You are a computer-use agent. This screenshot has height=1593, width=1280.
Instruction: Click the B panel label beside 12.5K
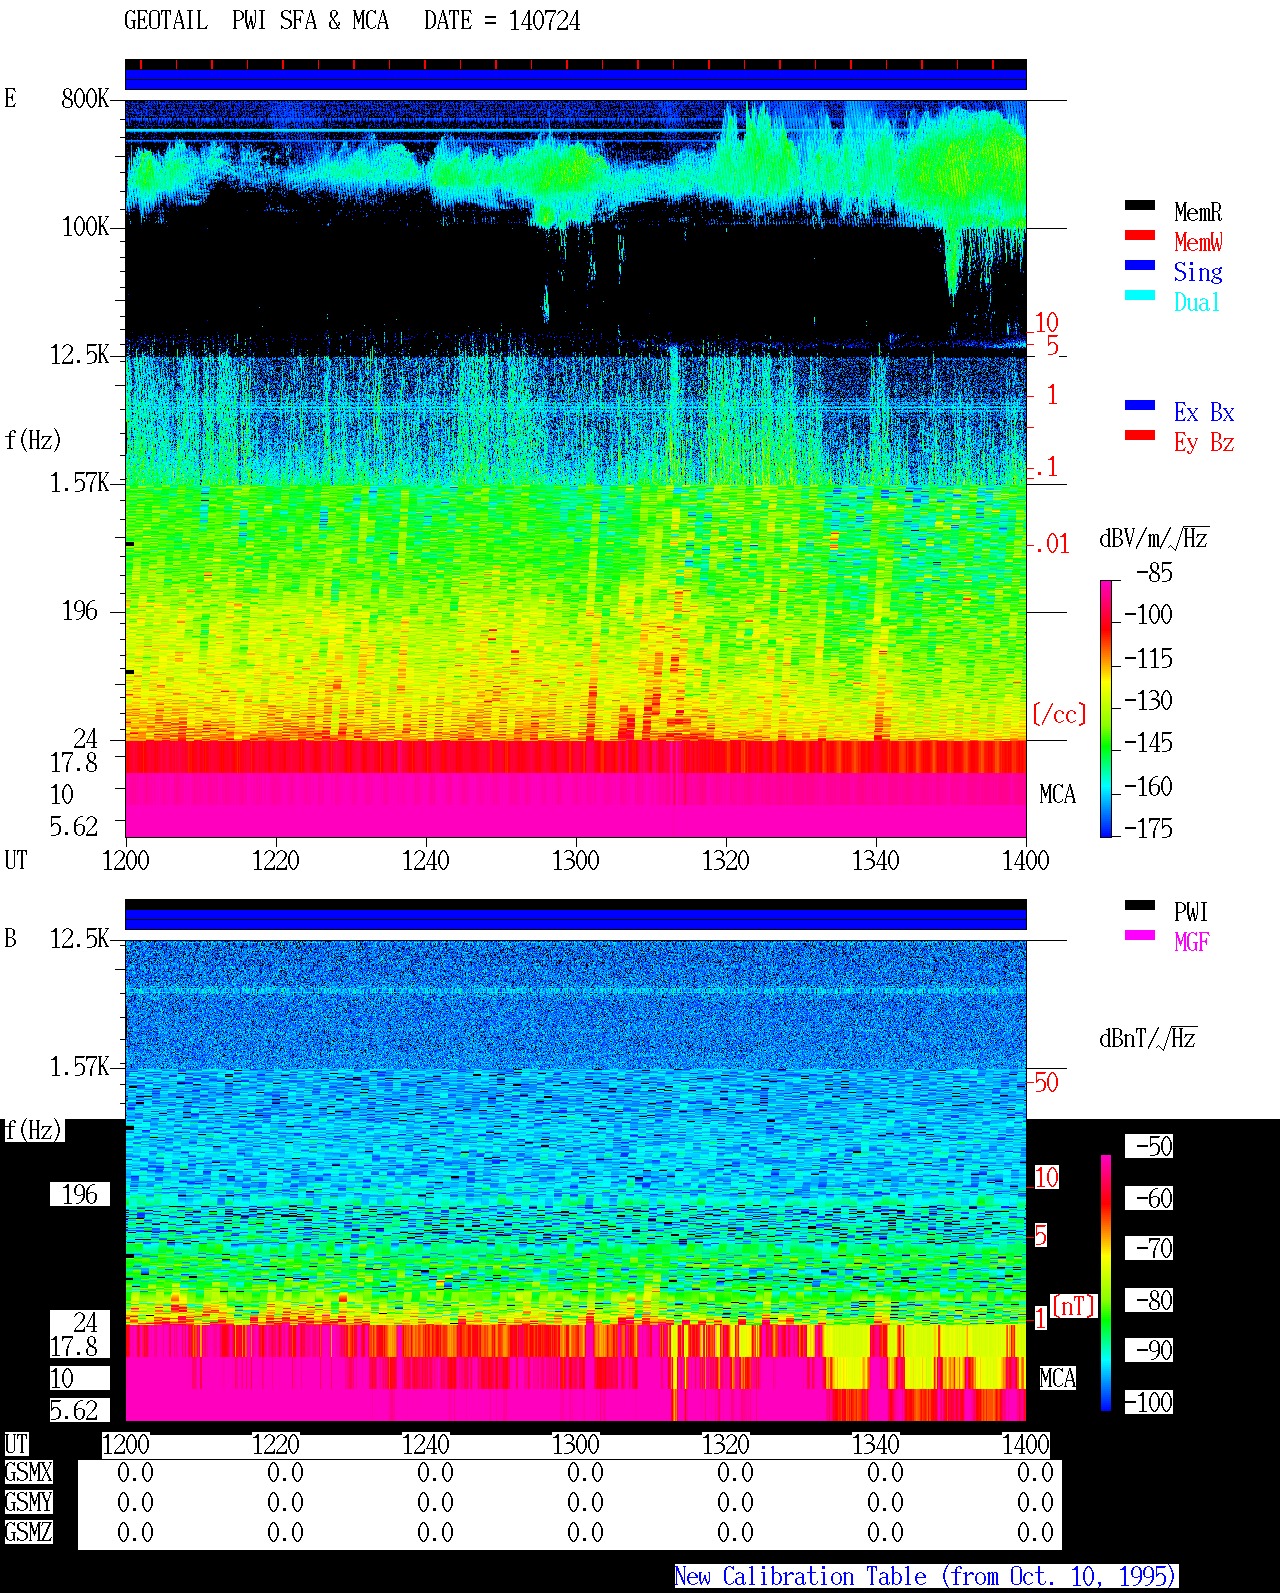click(x=11, y=939)
